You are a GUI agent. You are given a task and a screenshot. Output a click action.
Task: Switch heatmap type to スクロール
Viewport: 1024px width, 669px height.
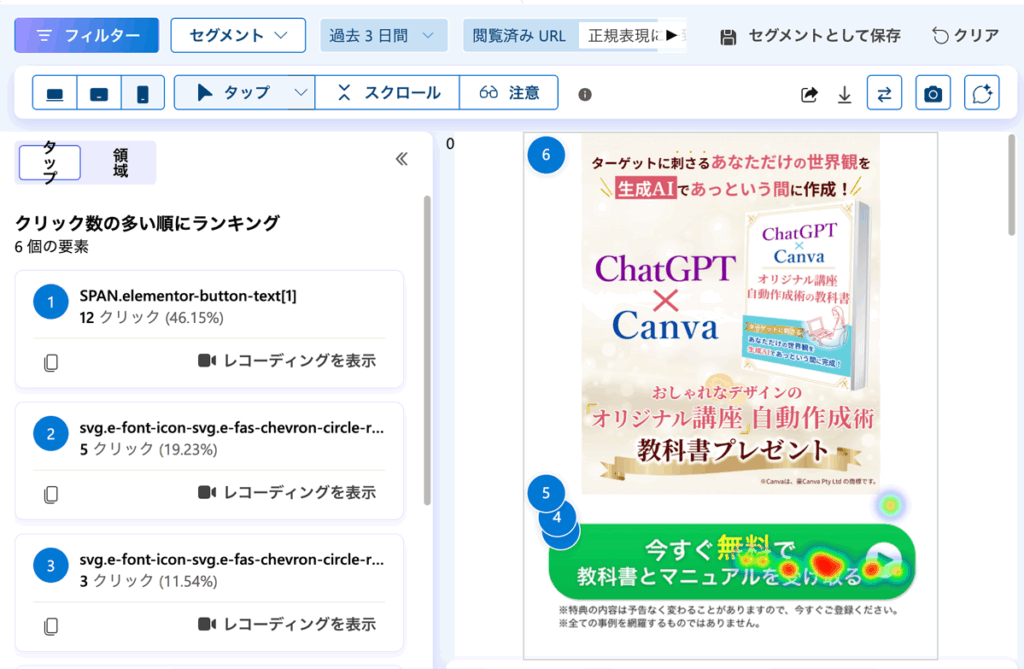[388, 93]
